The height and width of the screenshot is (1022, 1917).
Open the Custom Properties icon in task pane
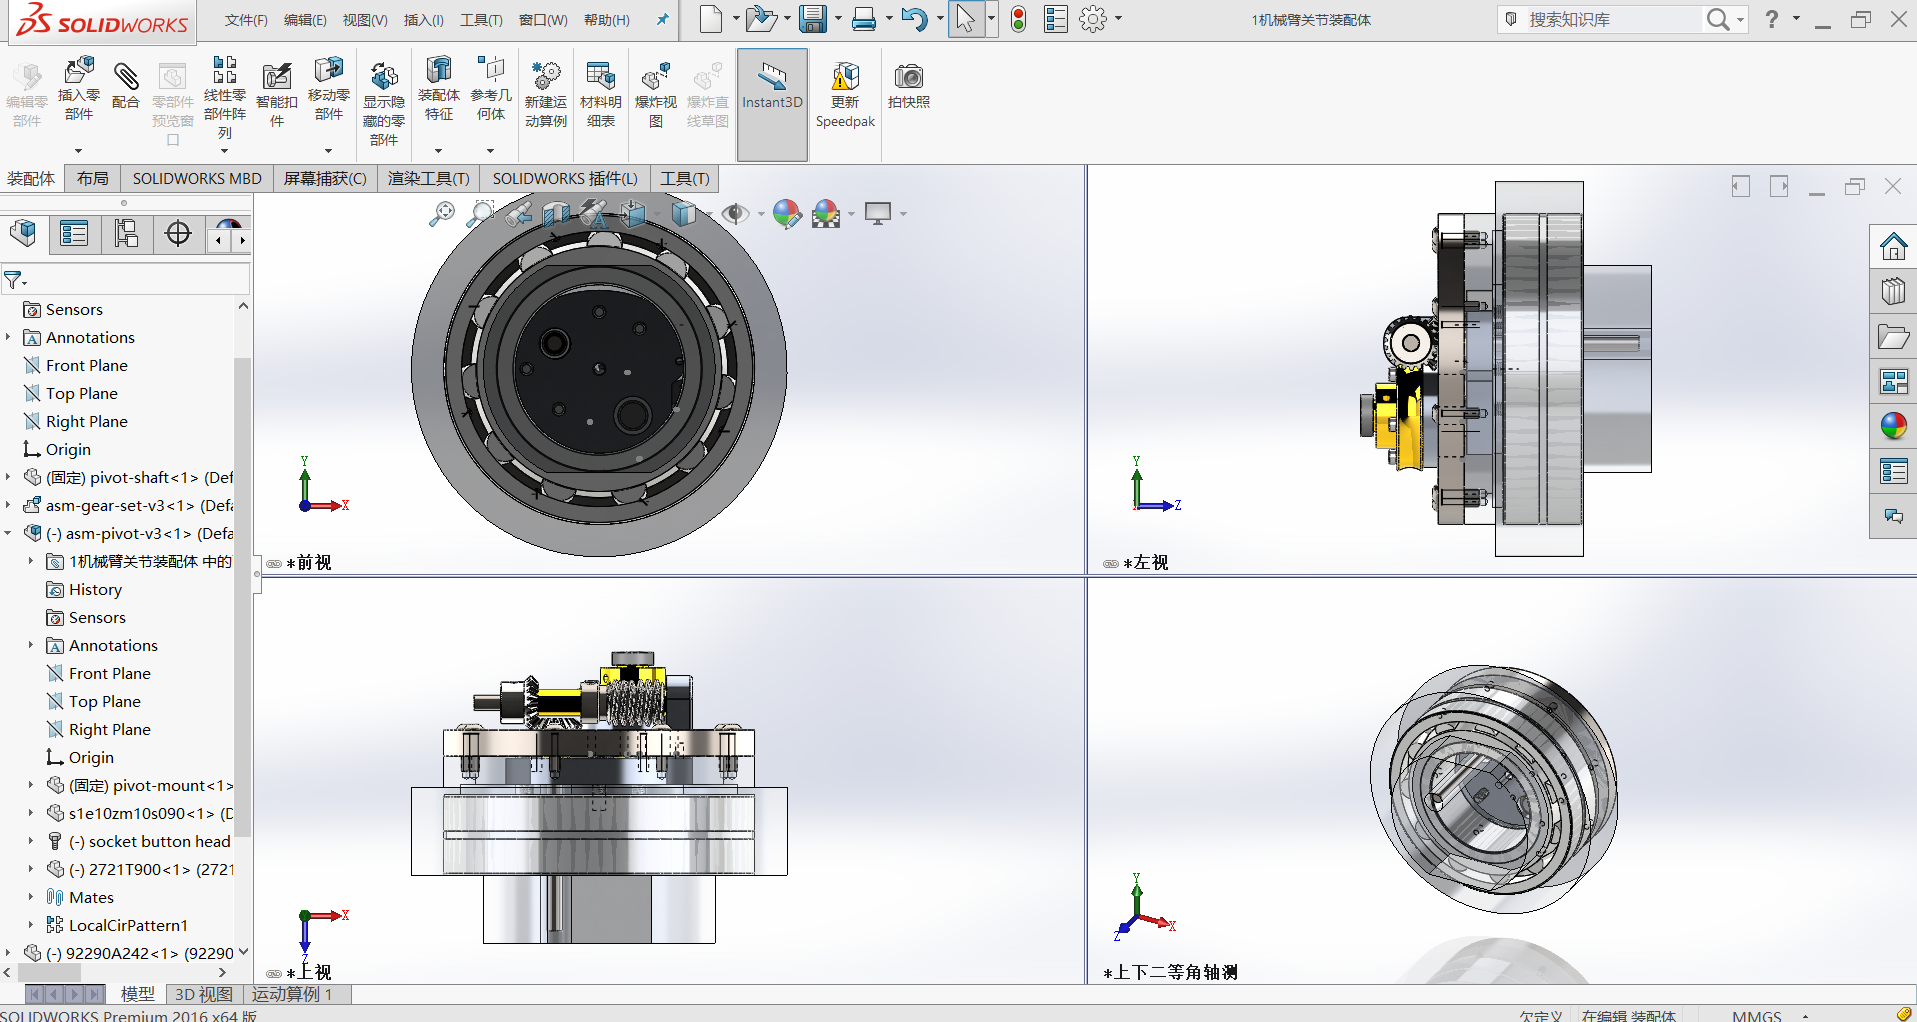click(1893, 471)
